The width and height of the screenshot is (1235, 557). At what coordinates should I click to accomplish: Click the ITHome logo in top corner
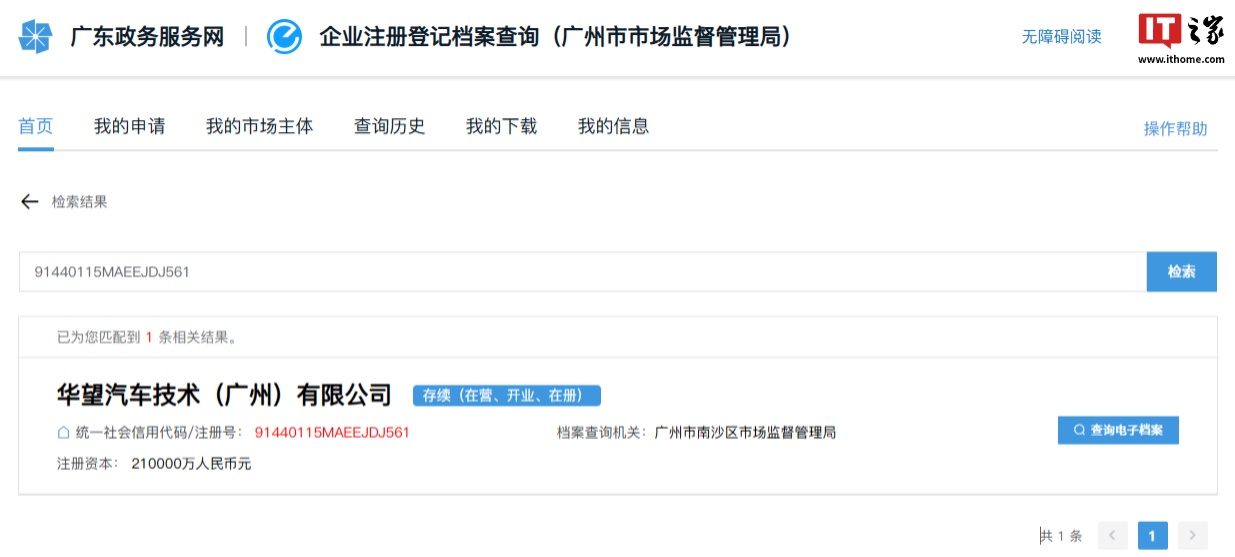pyautogui.click(x=1181, y=38)
